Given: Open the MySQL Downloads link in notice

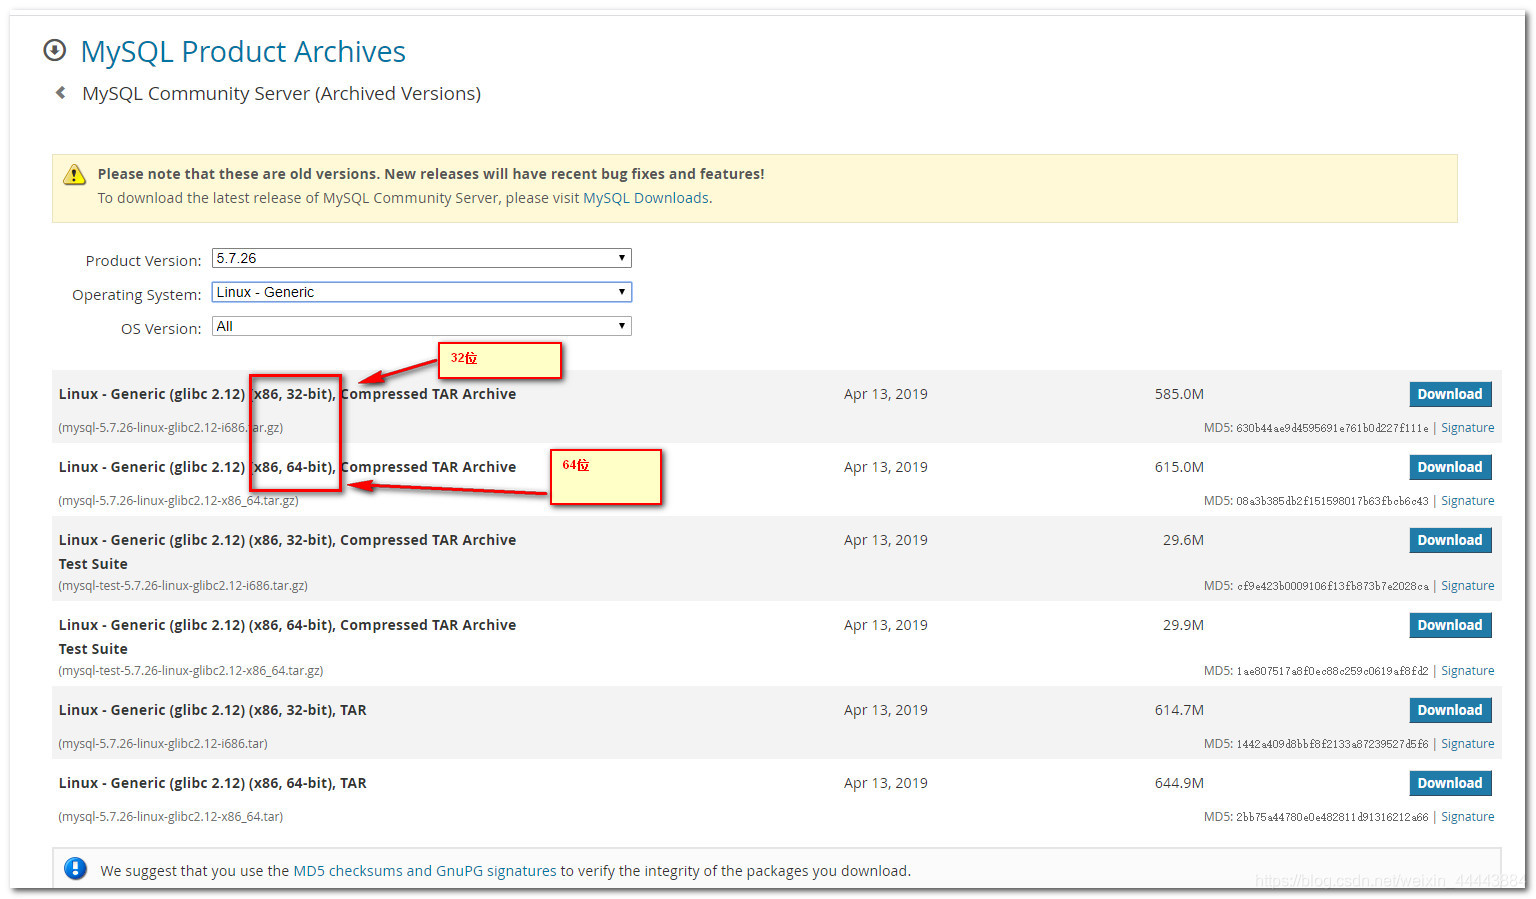Looking at the screenshot, I should click(x=646, y=198).
